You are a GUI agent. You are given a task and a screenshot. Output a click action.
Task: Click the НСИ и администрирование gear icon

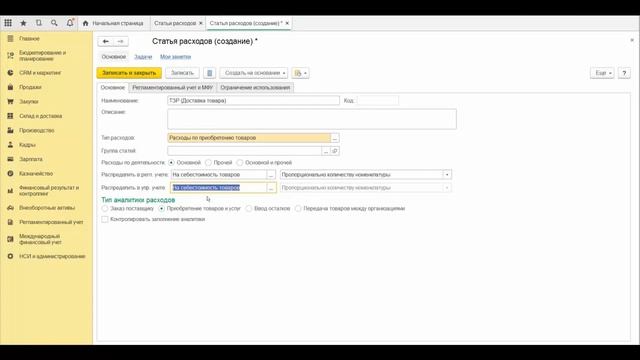coord(10,256)
